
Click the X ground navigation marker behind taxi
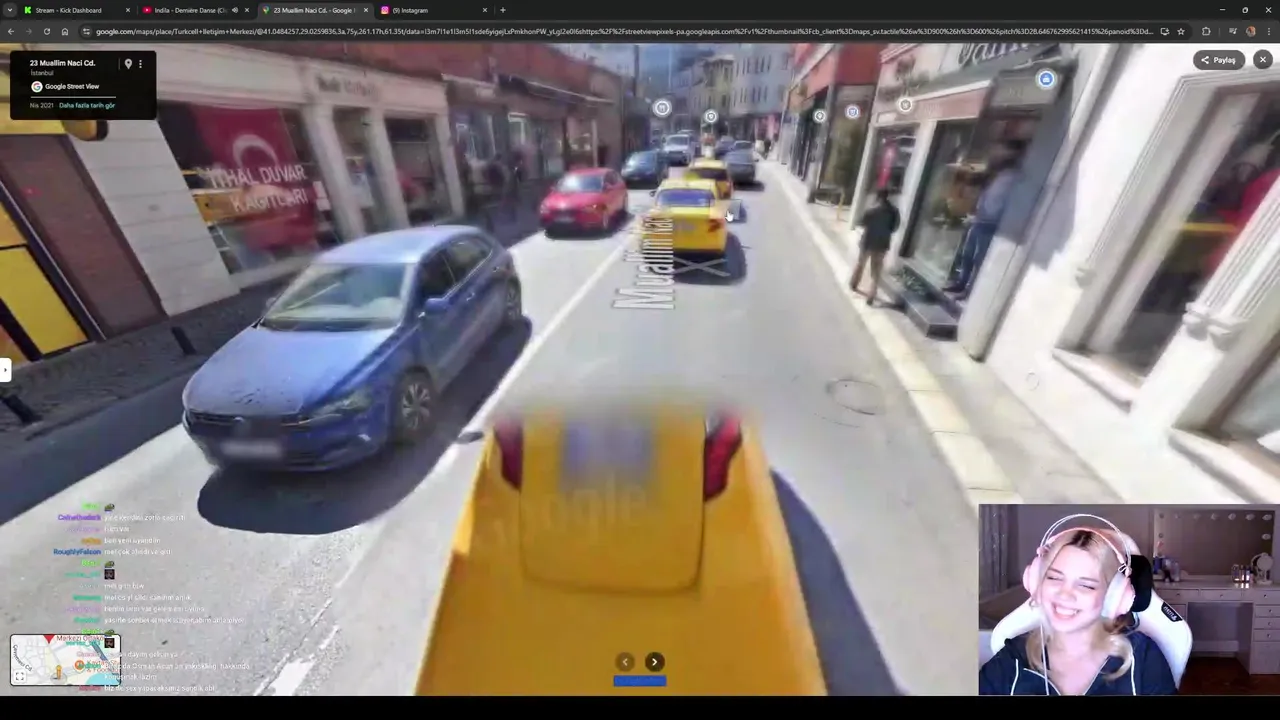703,267
